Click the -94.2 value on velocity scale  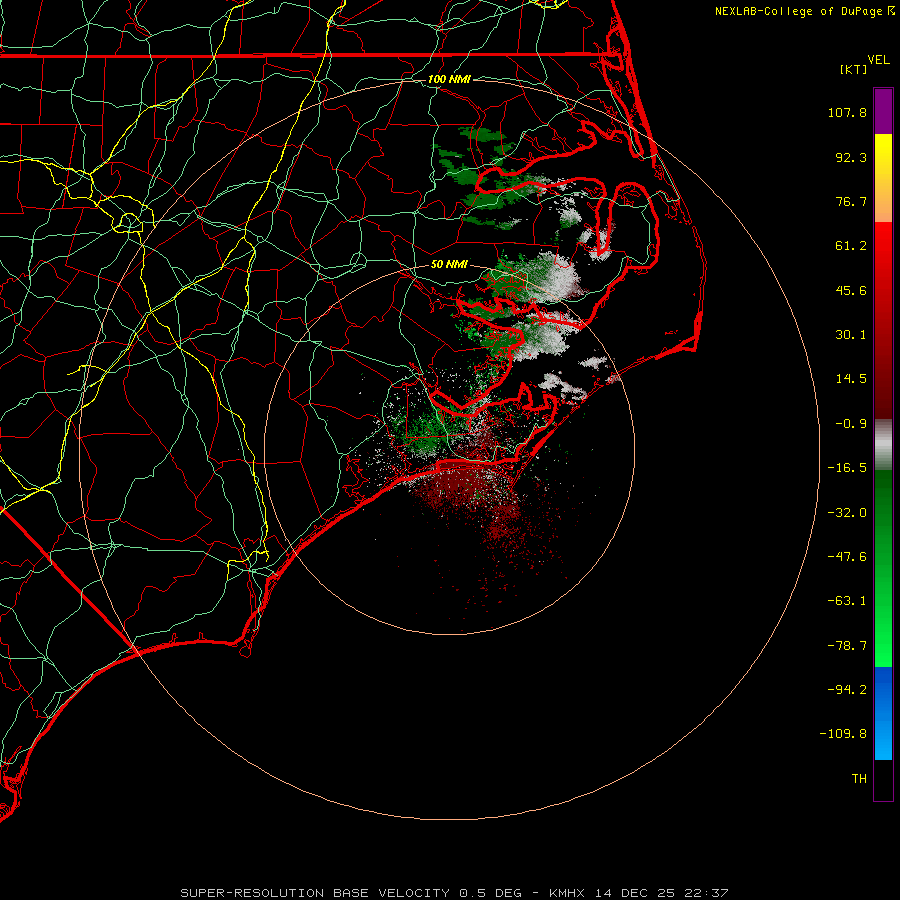(847, 689)
